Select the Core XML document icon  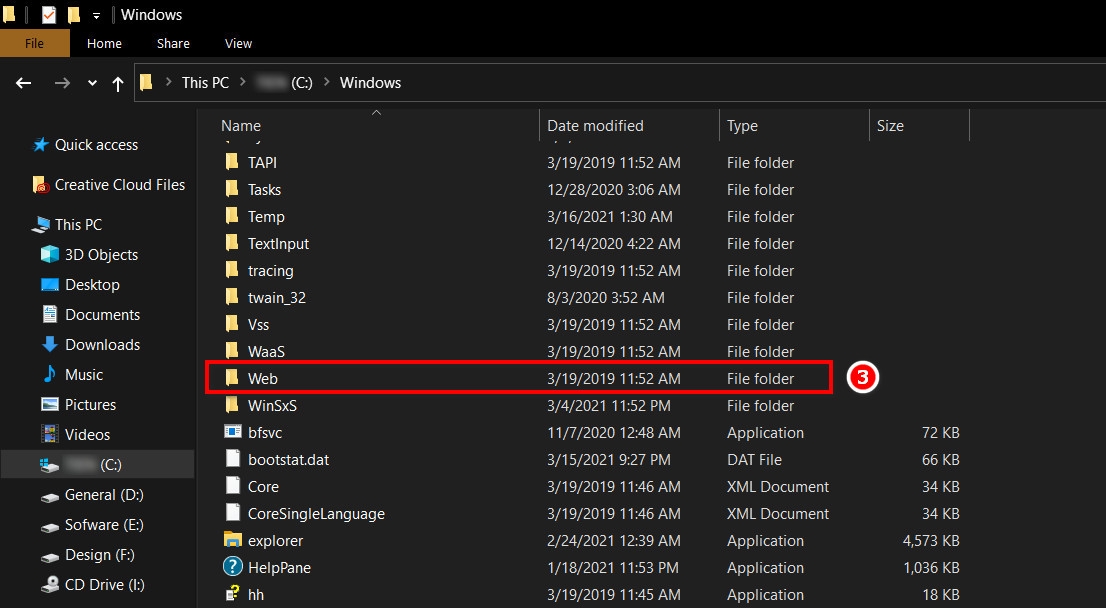click(233, 485)
